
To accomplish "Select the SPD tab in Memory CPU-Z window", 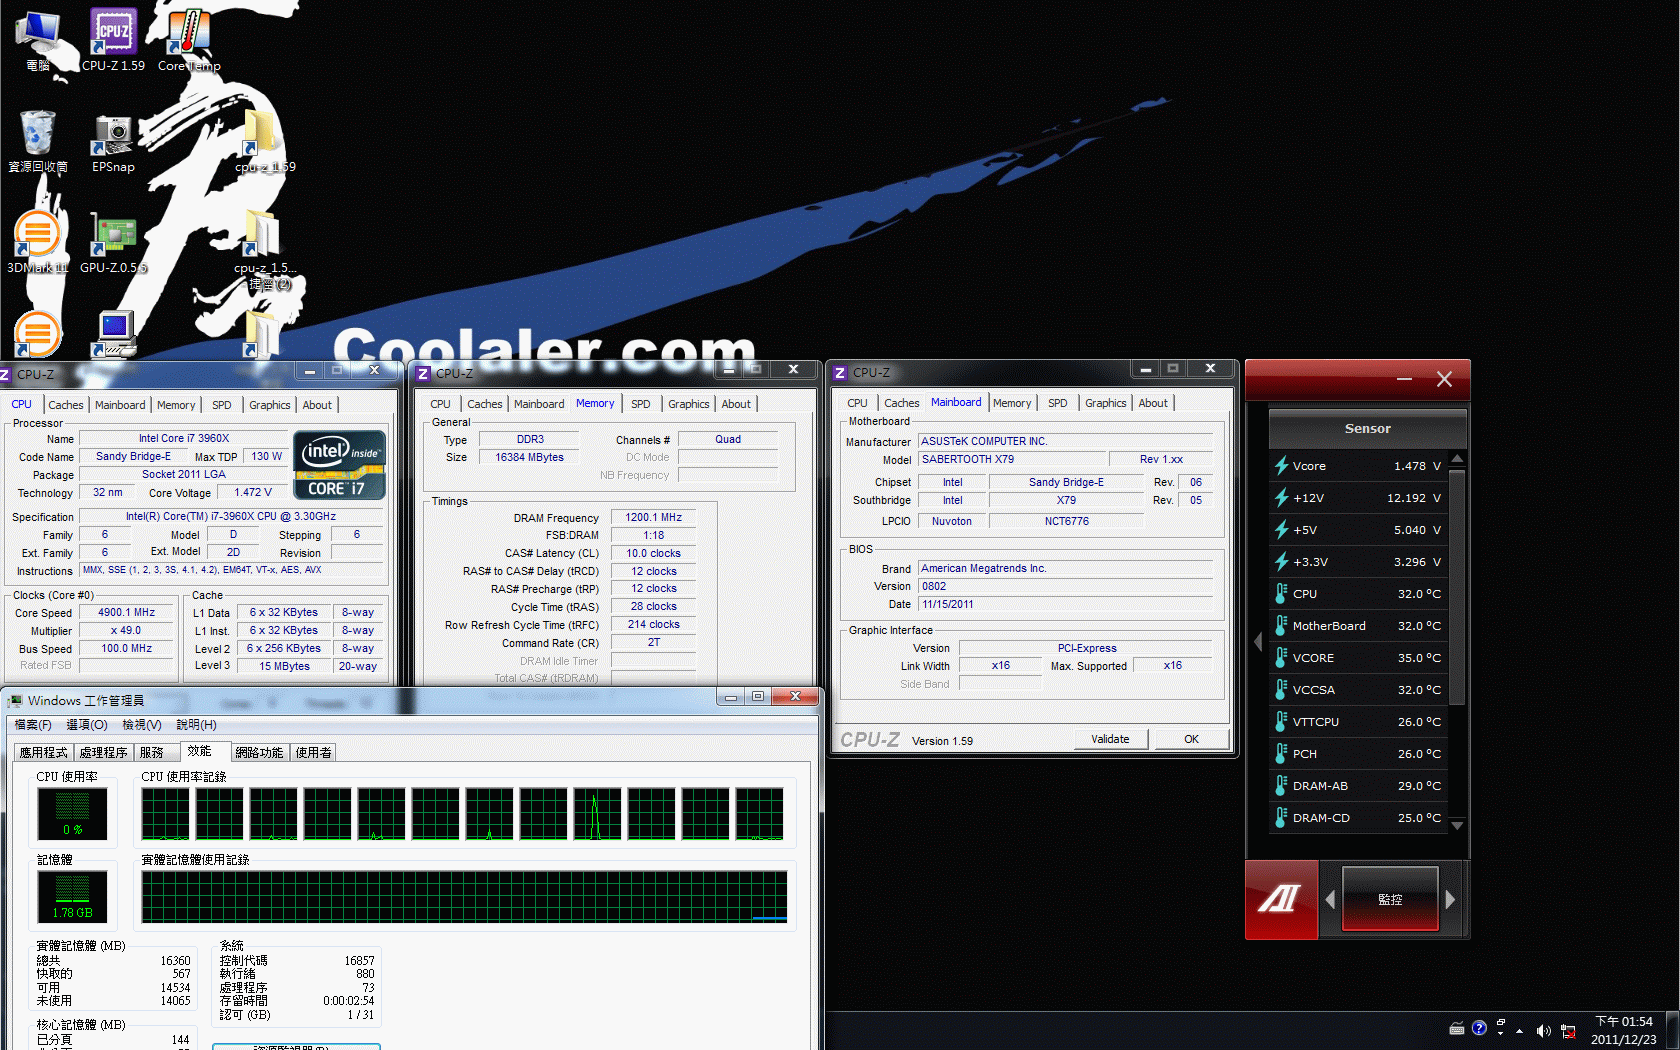I will (641, 404).
